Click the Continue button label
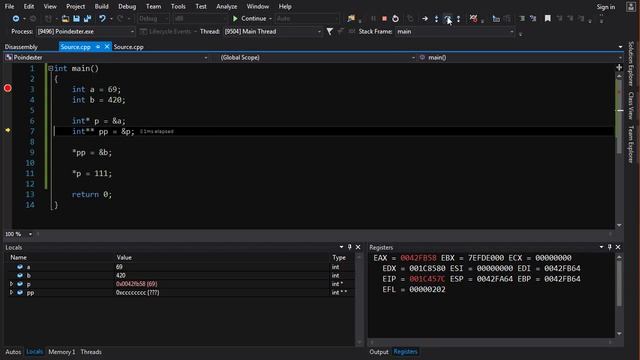 tap(253, 19)
